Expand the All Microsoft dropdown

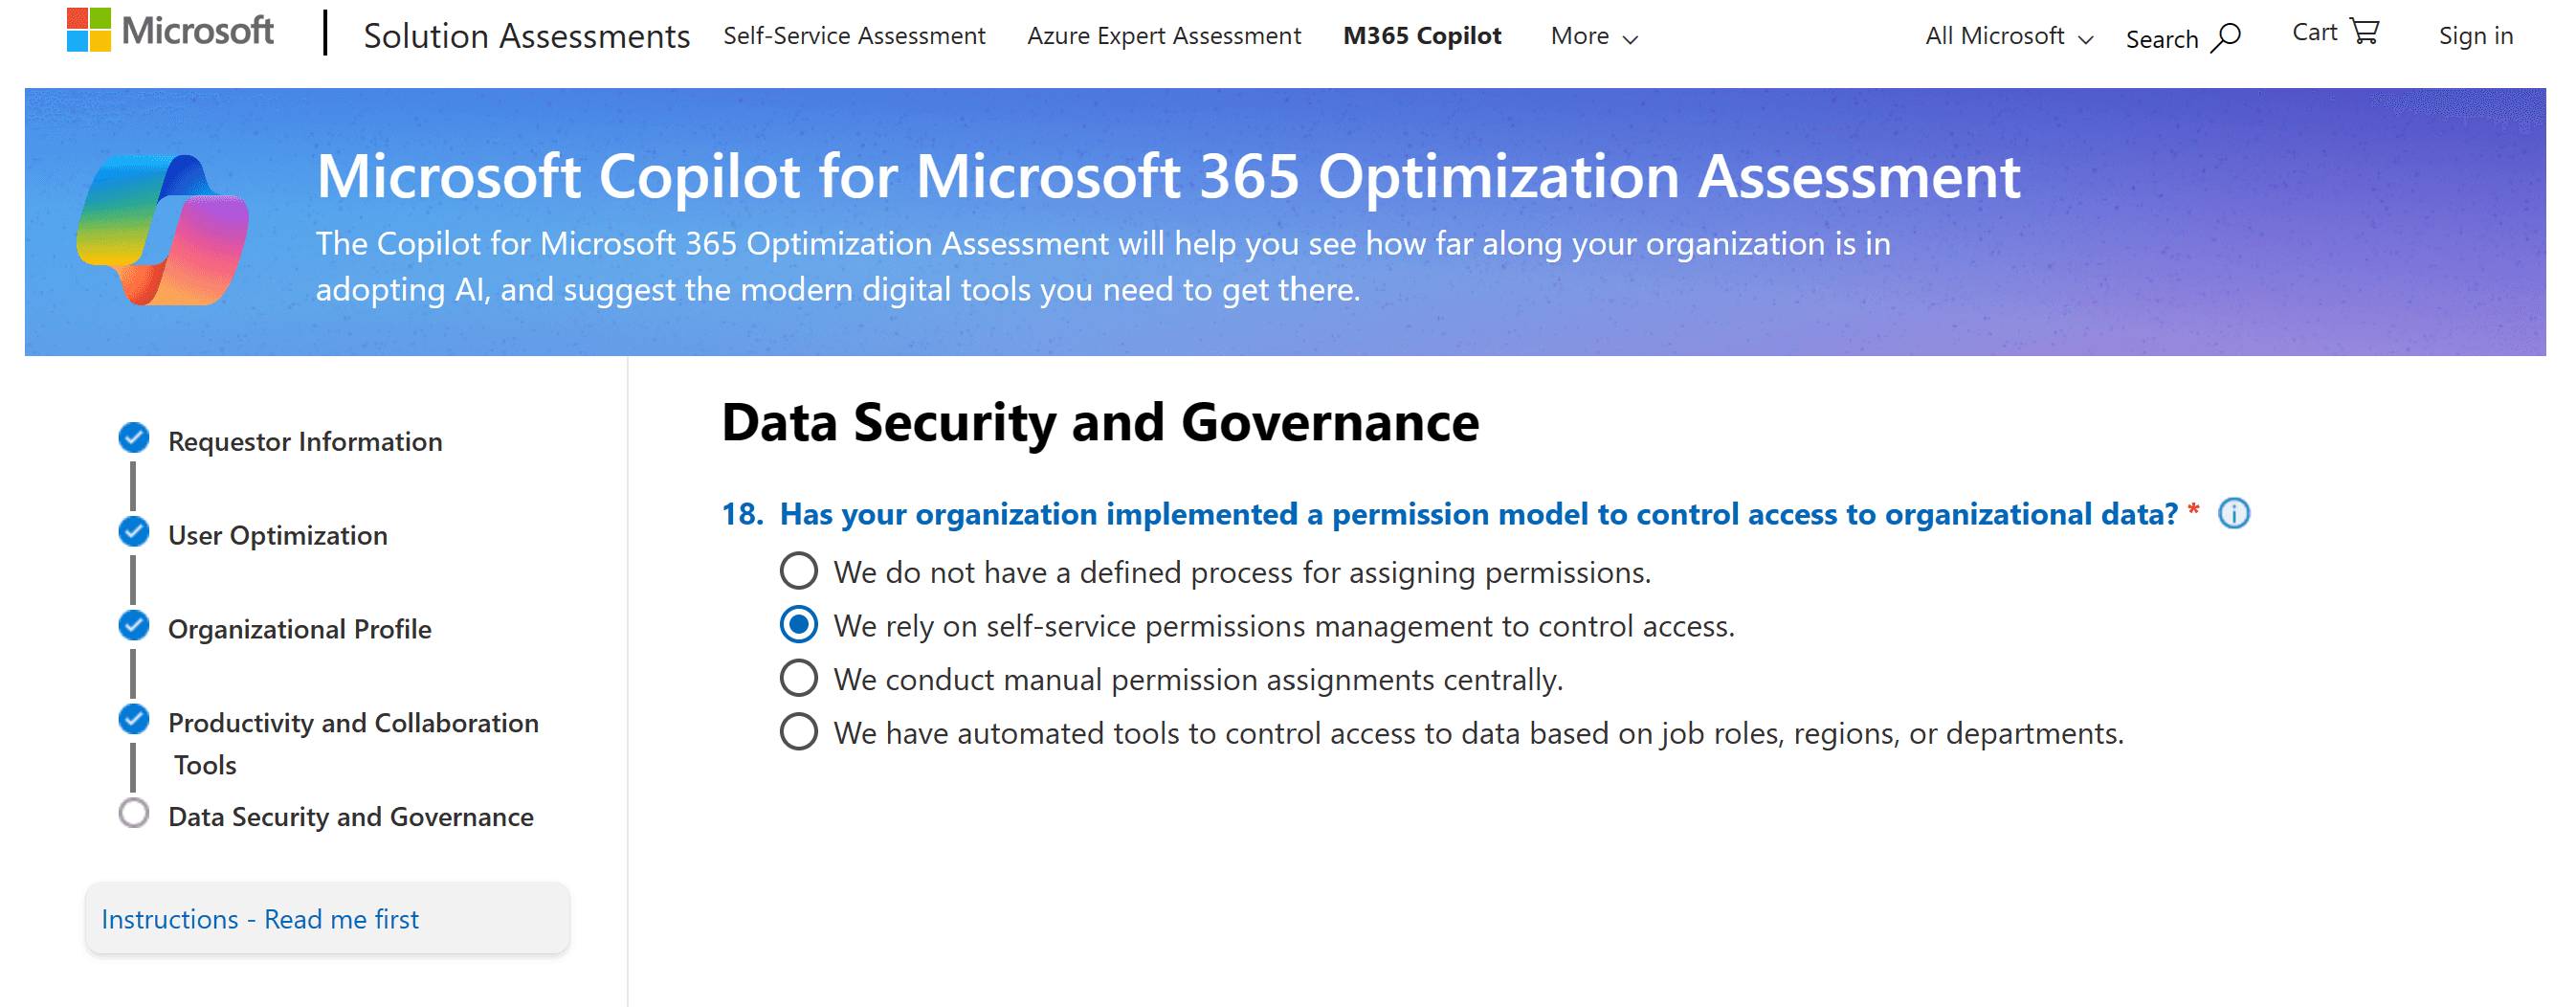click(x=2009, y=37)
